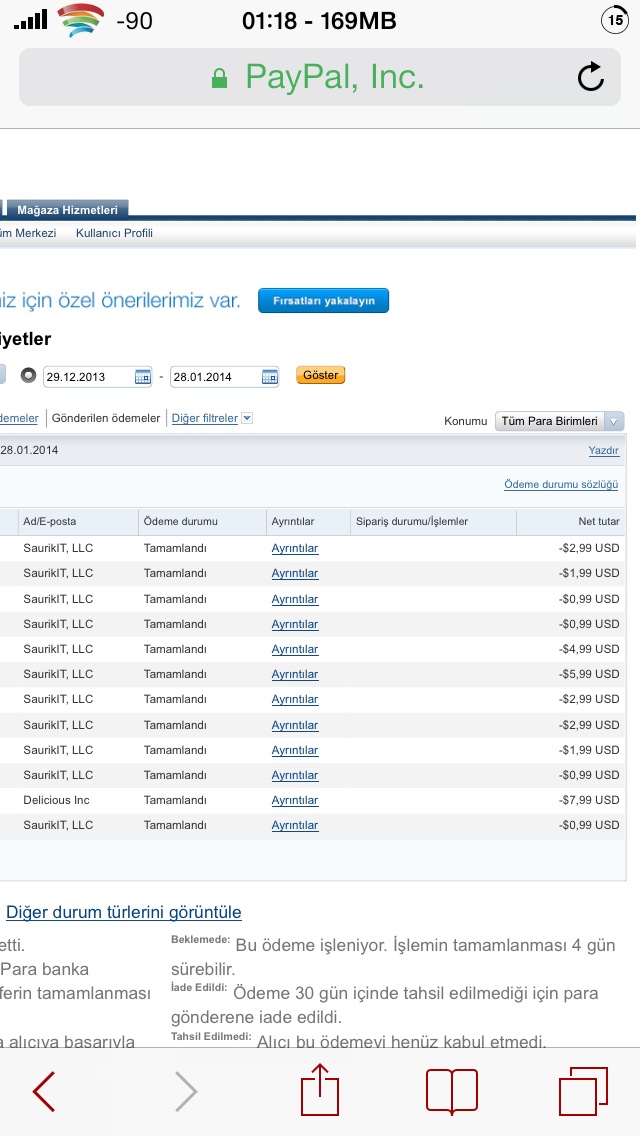This screenshot has height=1136, width=640.
Task: Click the -$4,99 USD amount cell
Action: pos(589,649)
